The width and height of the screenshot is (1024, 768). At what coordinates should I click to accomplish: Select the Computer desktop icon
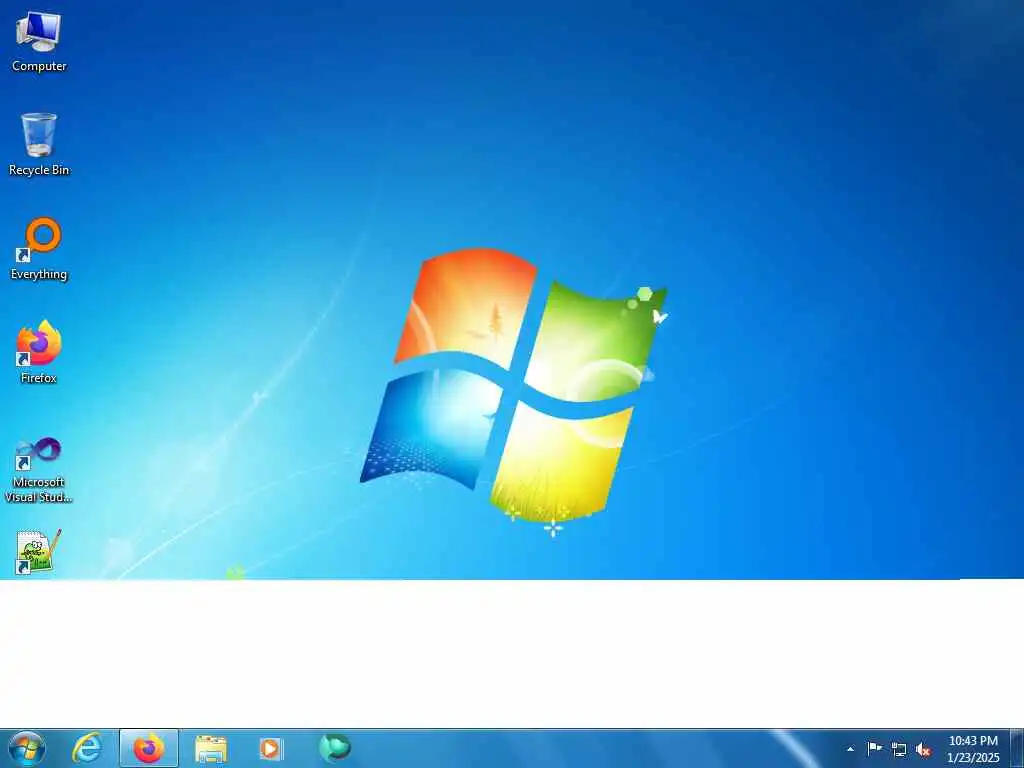pyautogui.click(x=39, y=41)
